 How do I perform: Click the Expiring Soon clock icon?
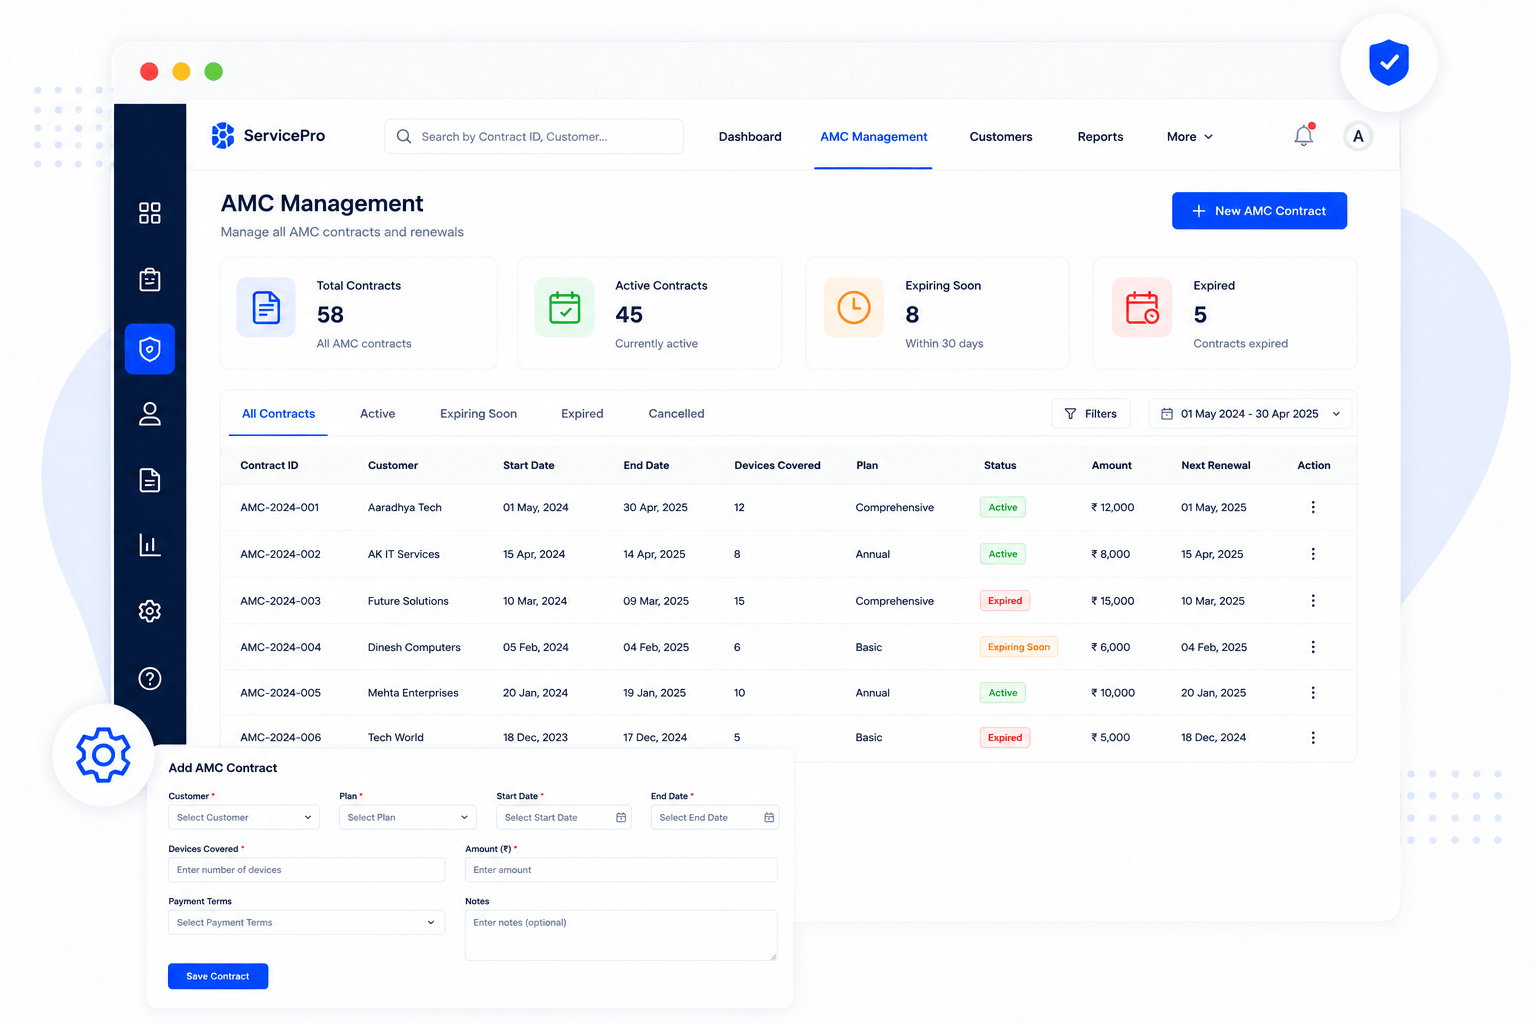tap(854, 307)
